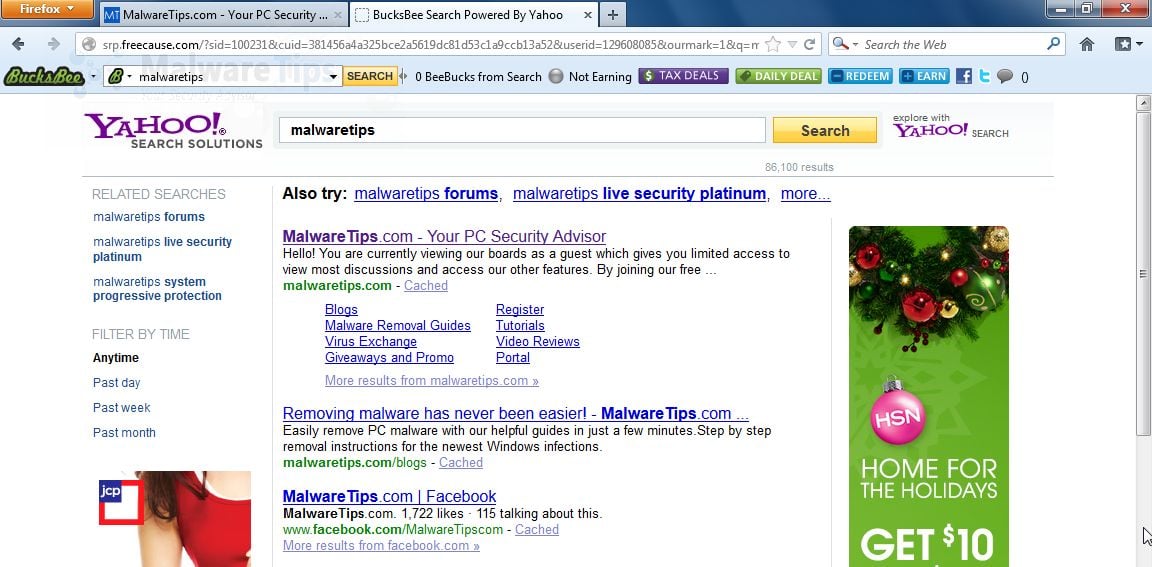Filter results by Past week
This screenshot has height=567, width=1152.
pos(122,408)
